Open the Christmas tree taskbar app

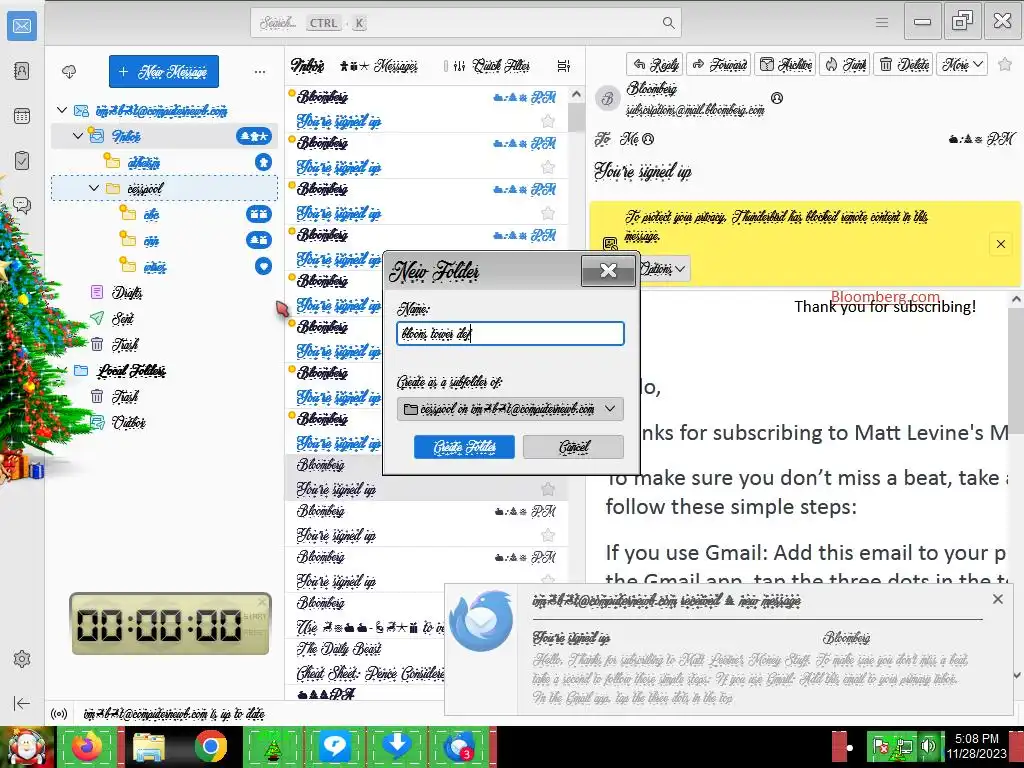(272, 746)
